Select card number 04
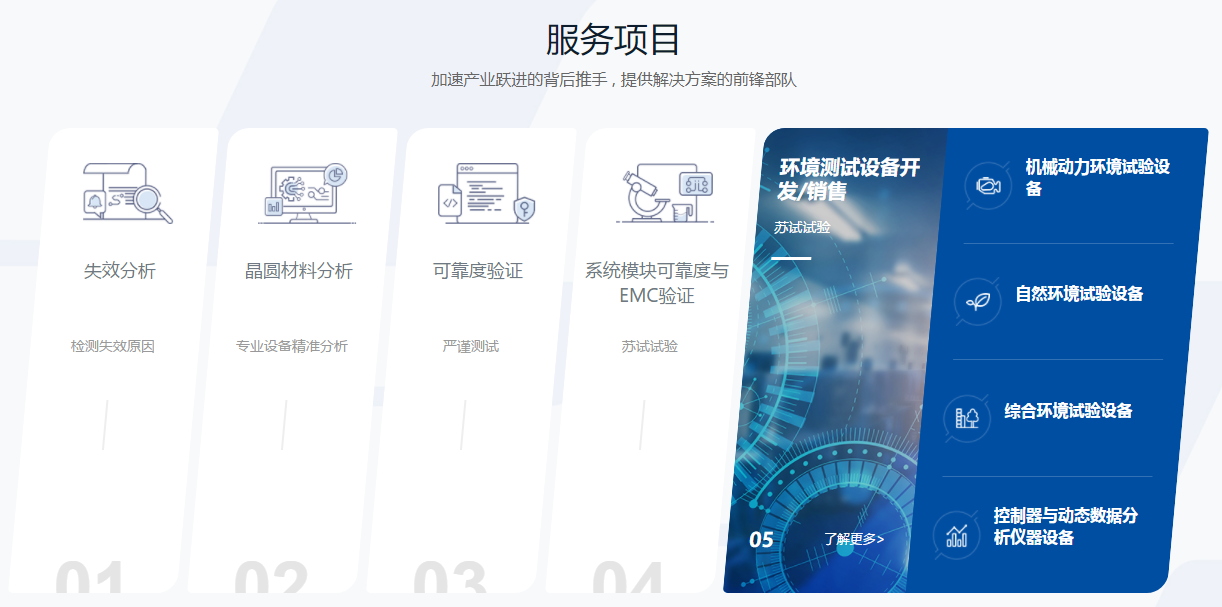 [628, 580]
